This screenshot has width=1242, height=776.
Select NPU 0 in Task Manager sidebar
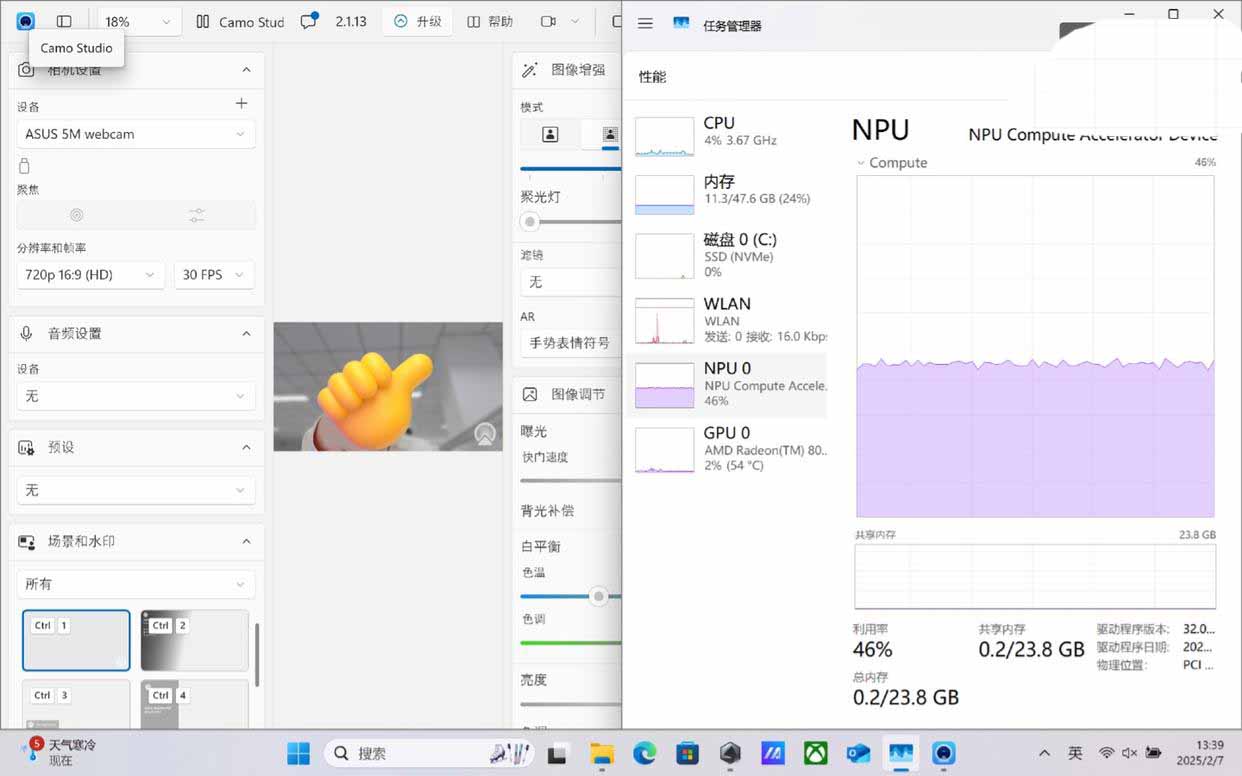pos(730,384)
